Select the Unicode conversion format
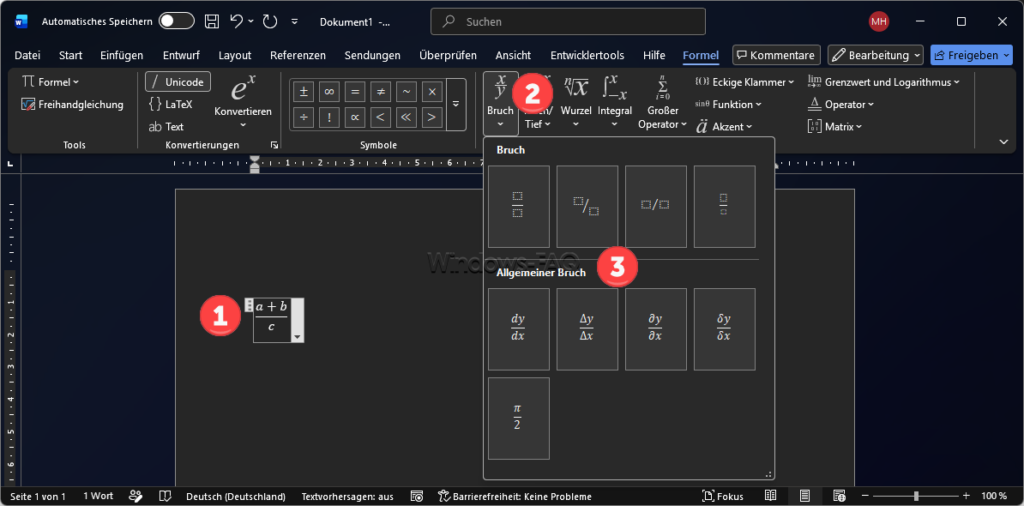The height and width of the screenshot is (506, 1024). (178, 82)
